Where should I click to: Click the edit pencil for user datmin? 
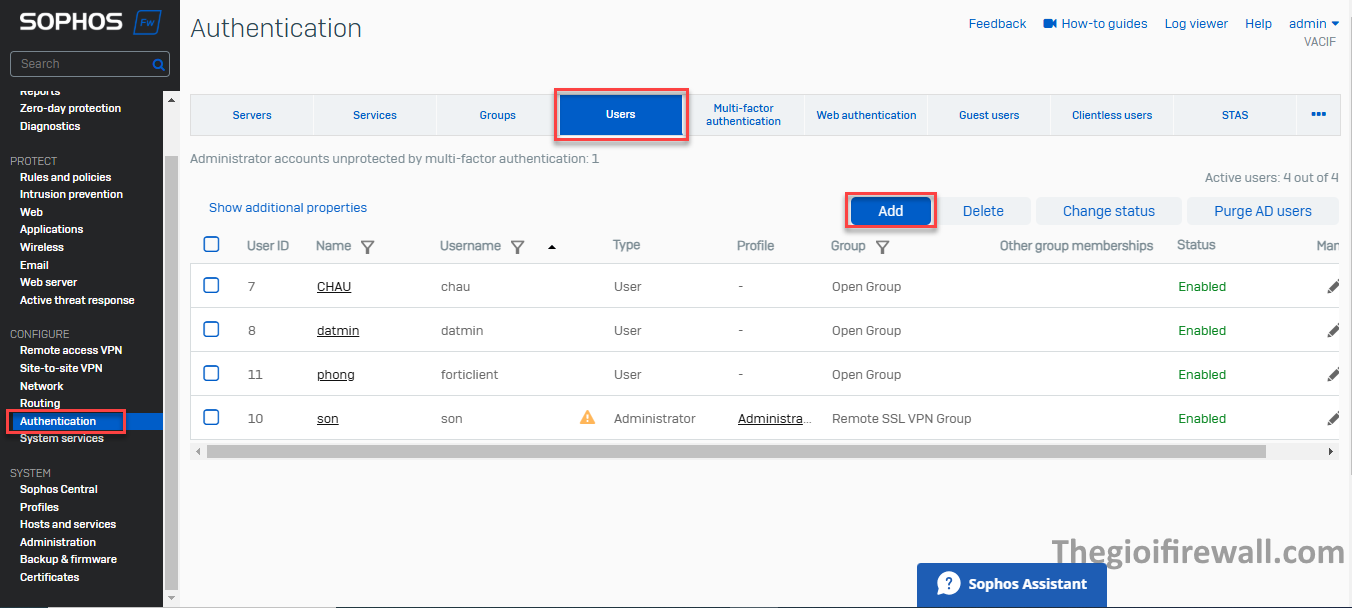pos(1333,331)
